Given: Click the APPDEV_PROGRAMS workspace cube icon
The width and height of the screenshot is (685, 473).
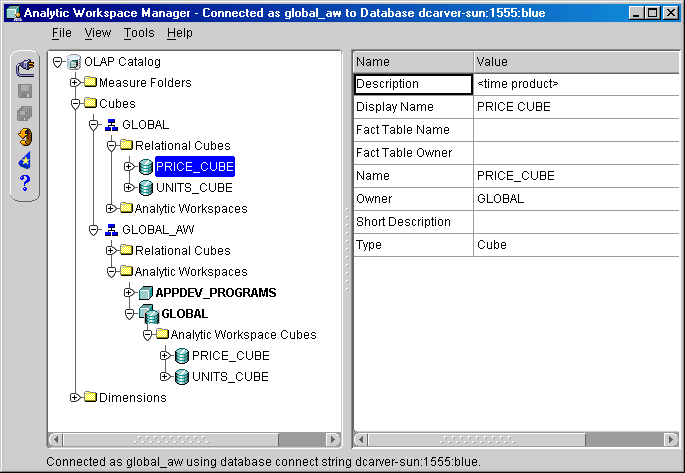Looking at the screenshot, I should click(145, 293).
